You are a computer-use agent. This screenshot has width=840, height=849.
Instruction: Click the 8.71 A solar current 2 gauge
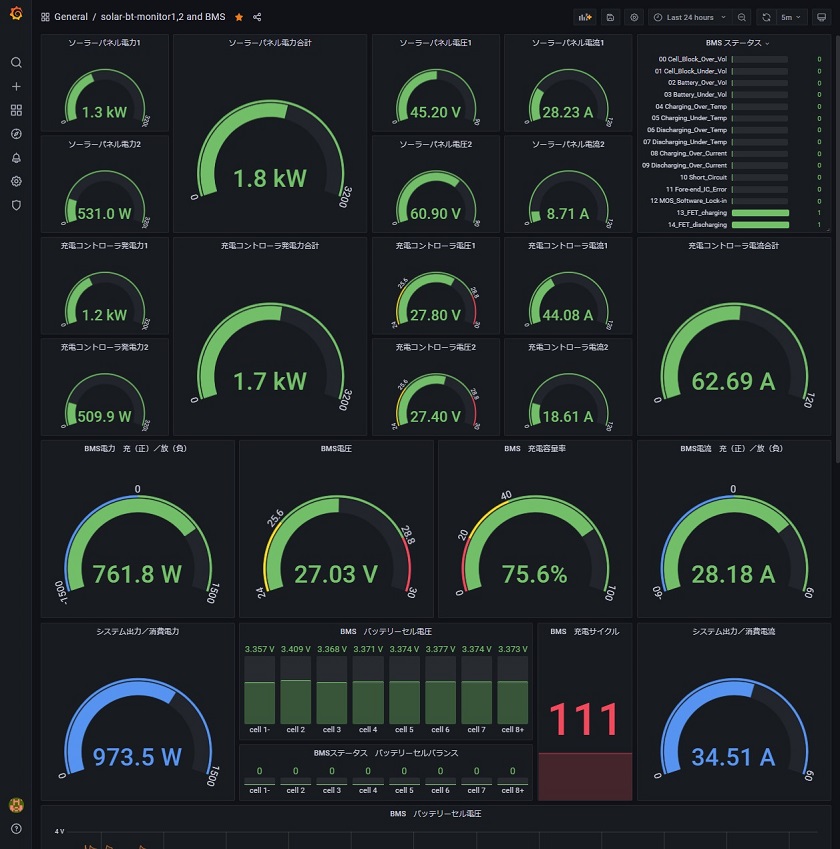(568, 198)
